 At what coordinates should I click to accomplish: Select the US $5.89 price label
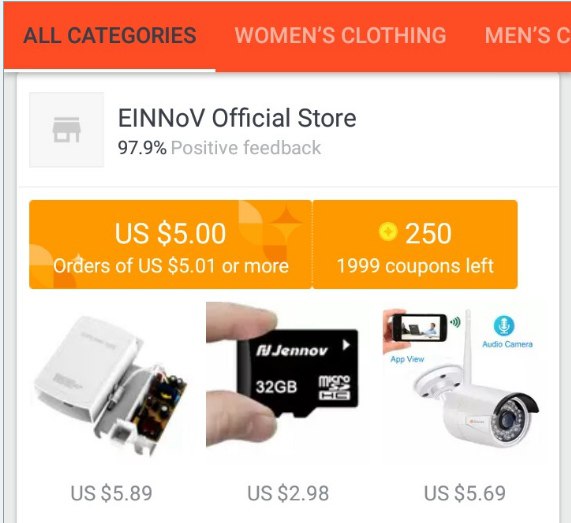coord(111,493)
